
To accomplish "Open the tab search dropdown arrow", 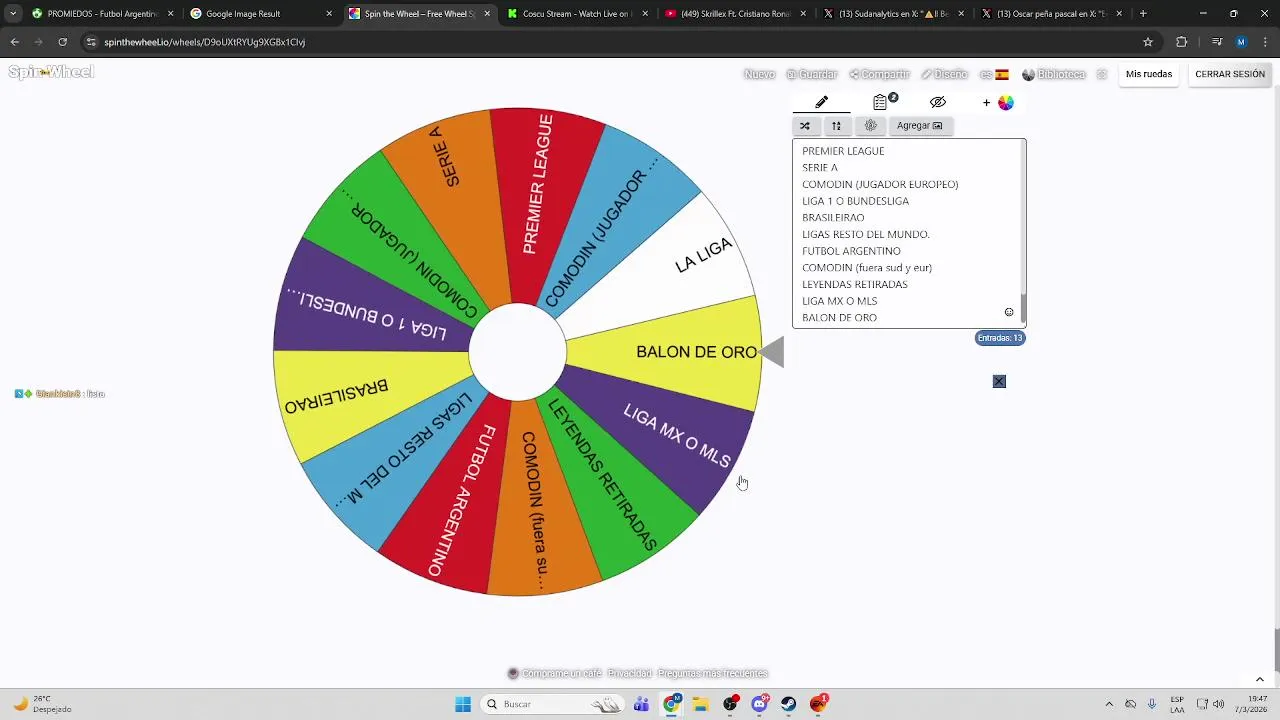I will (12, 14).
